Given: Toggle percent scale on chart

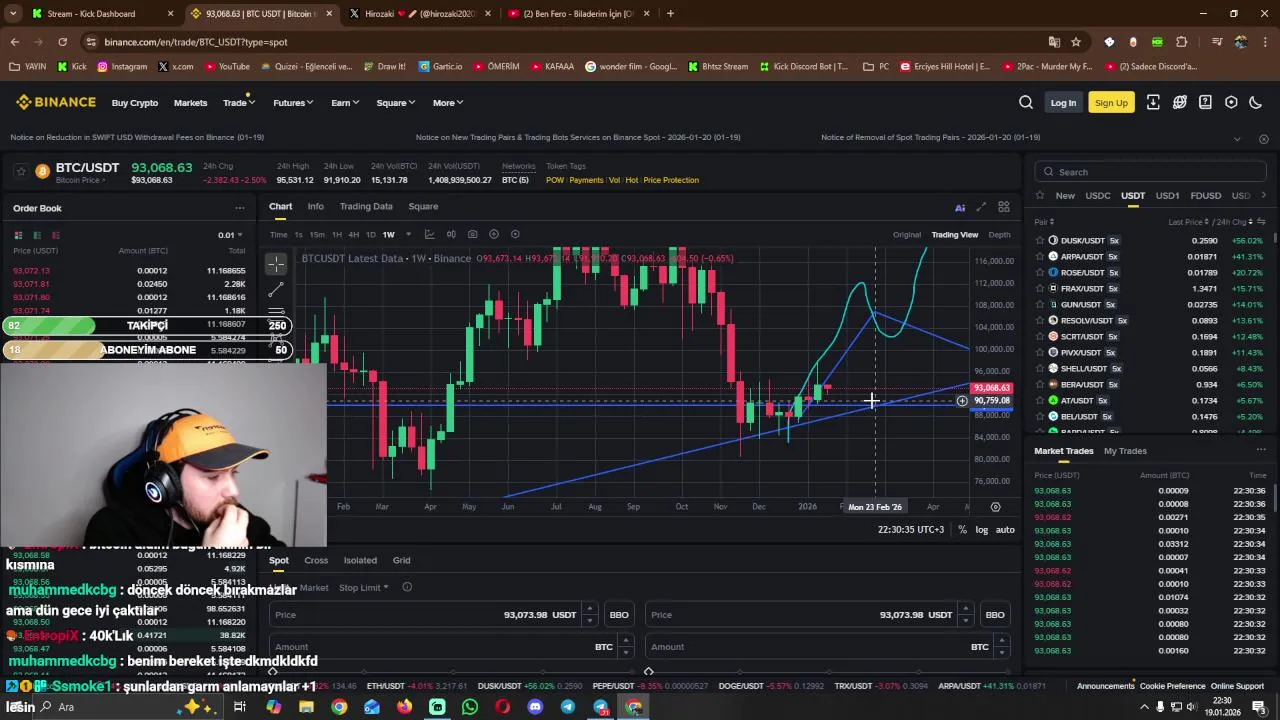Looking at the screenshot, I should [962, 530].
